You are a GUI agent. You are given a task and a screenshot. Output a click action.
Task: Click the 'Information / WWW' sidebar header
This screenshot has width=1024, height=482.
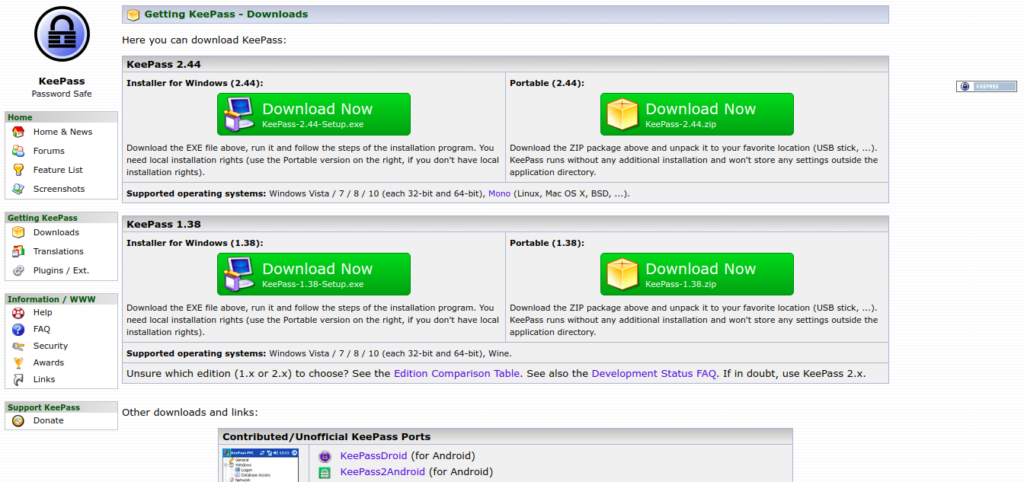[52, 299]
